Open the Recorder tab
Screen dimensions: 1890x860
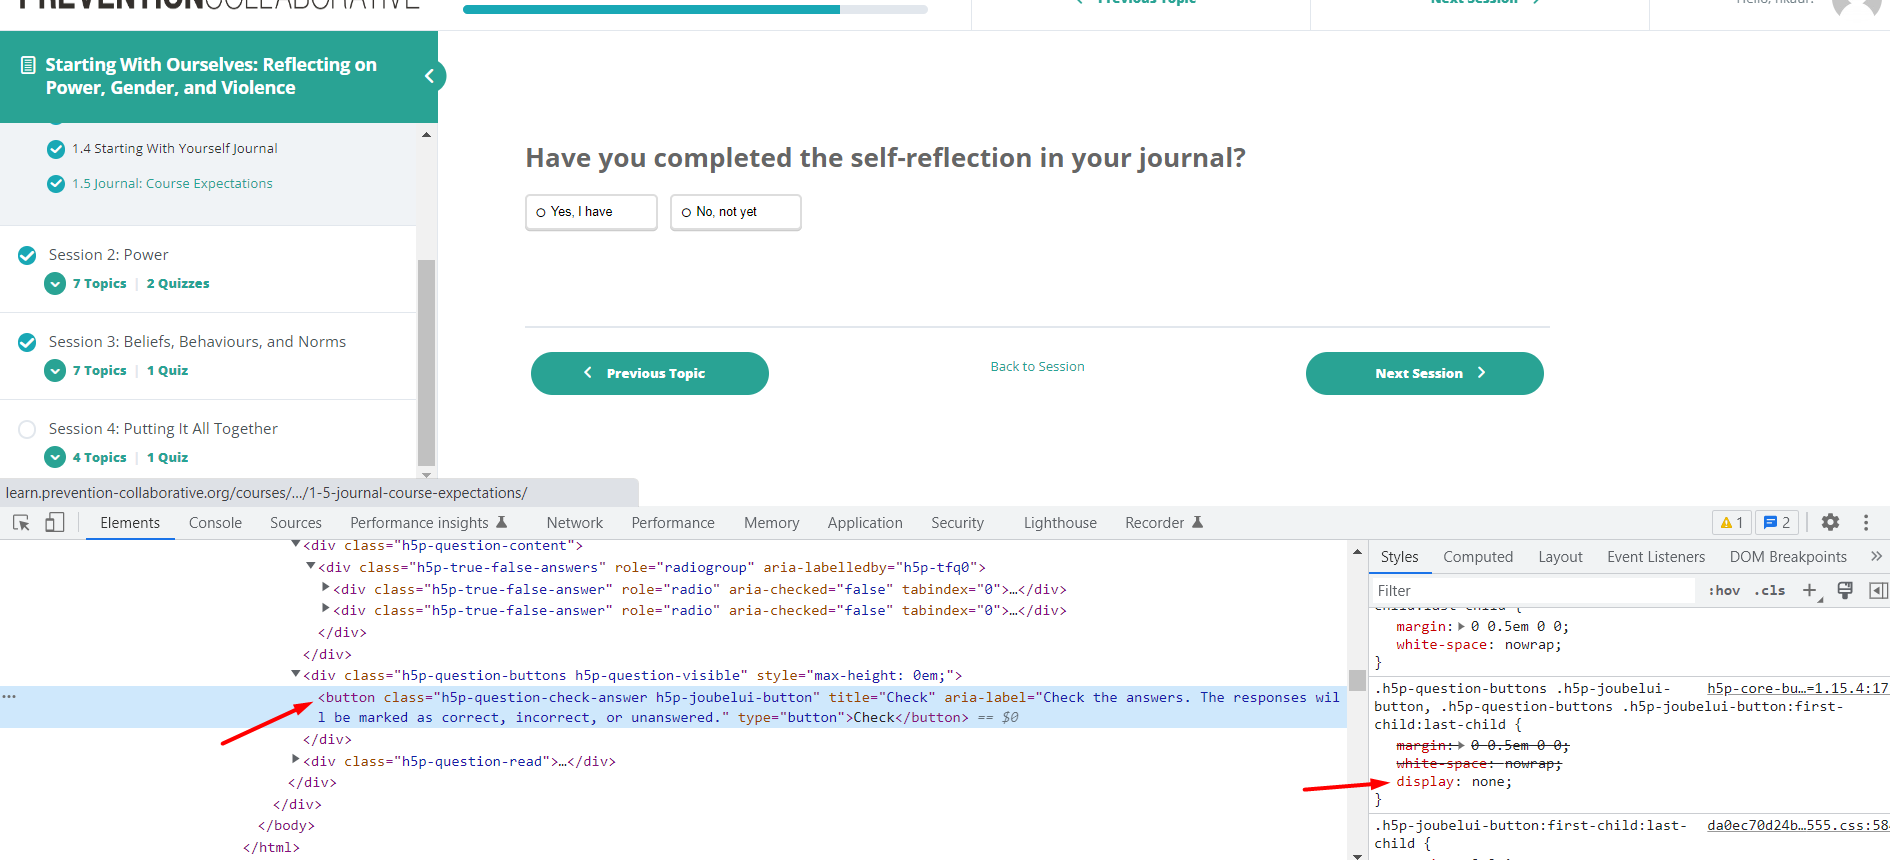(1164, 522)
